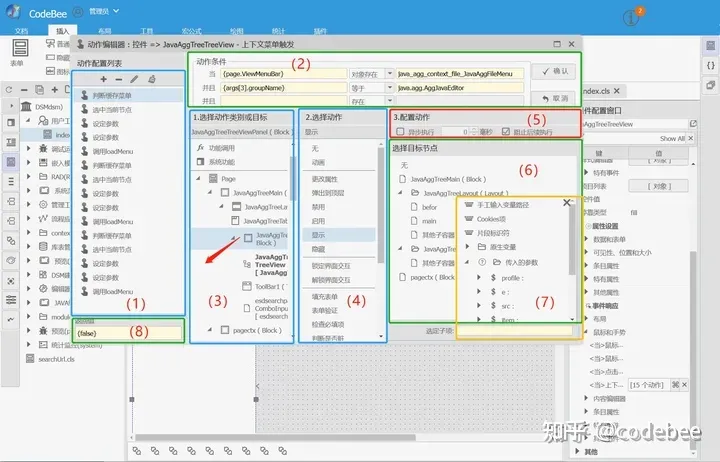Viewport: 720px width, 462px height.
Task: Click the stamp icon in action list toolbar
Action: (x=152, y=79)
